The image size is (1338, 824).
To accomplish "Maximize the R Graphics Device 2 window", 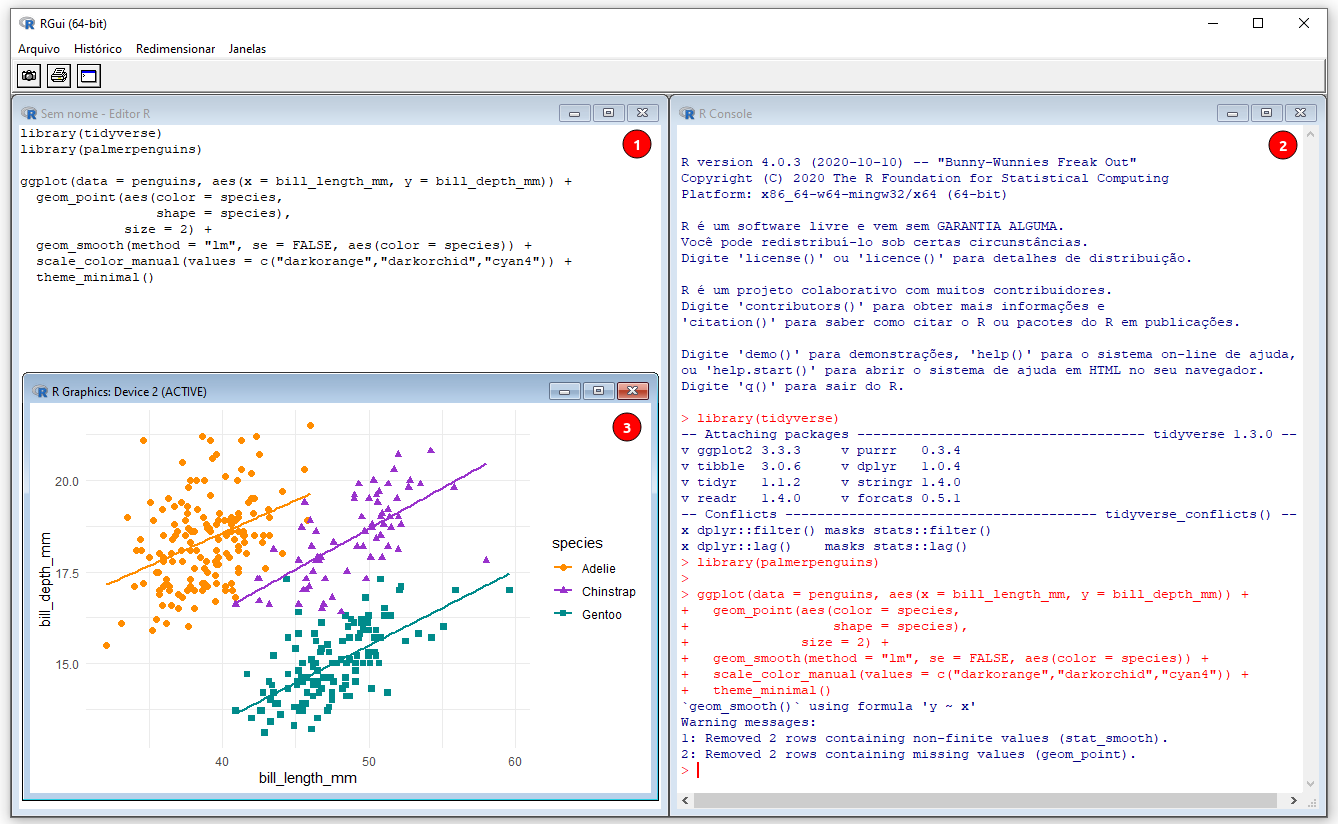I will (598, 391).
